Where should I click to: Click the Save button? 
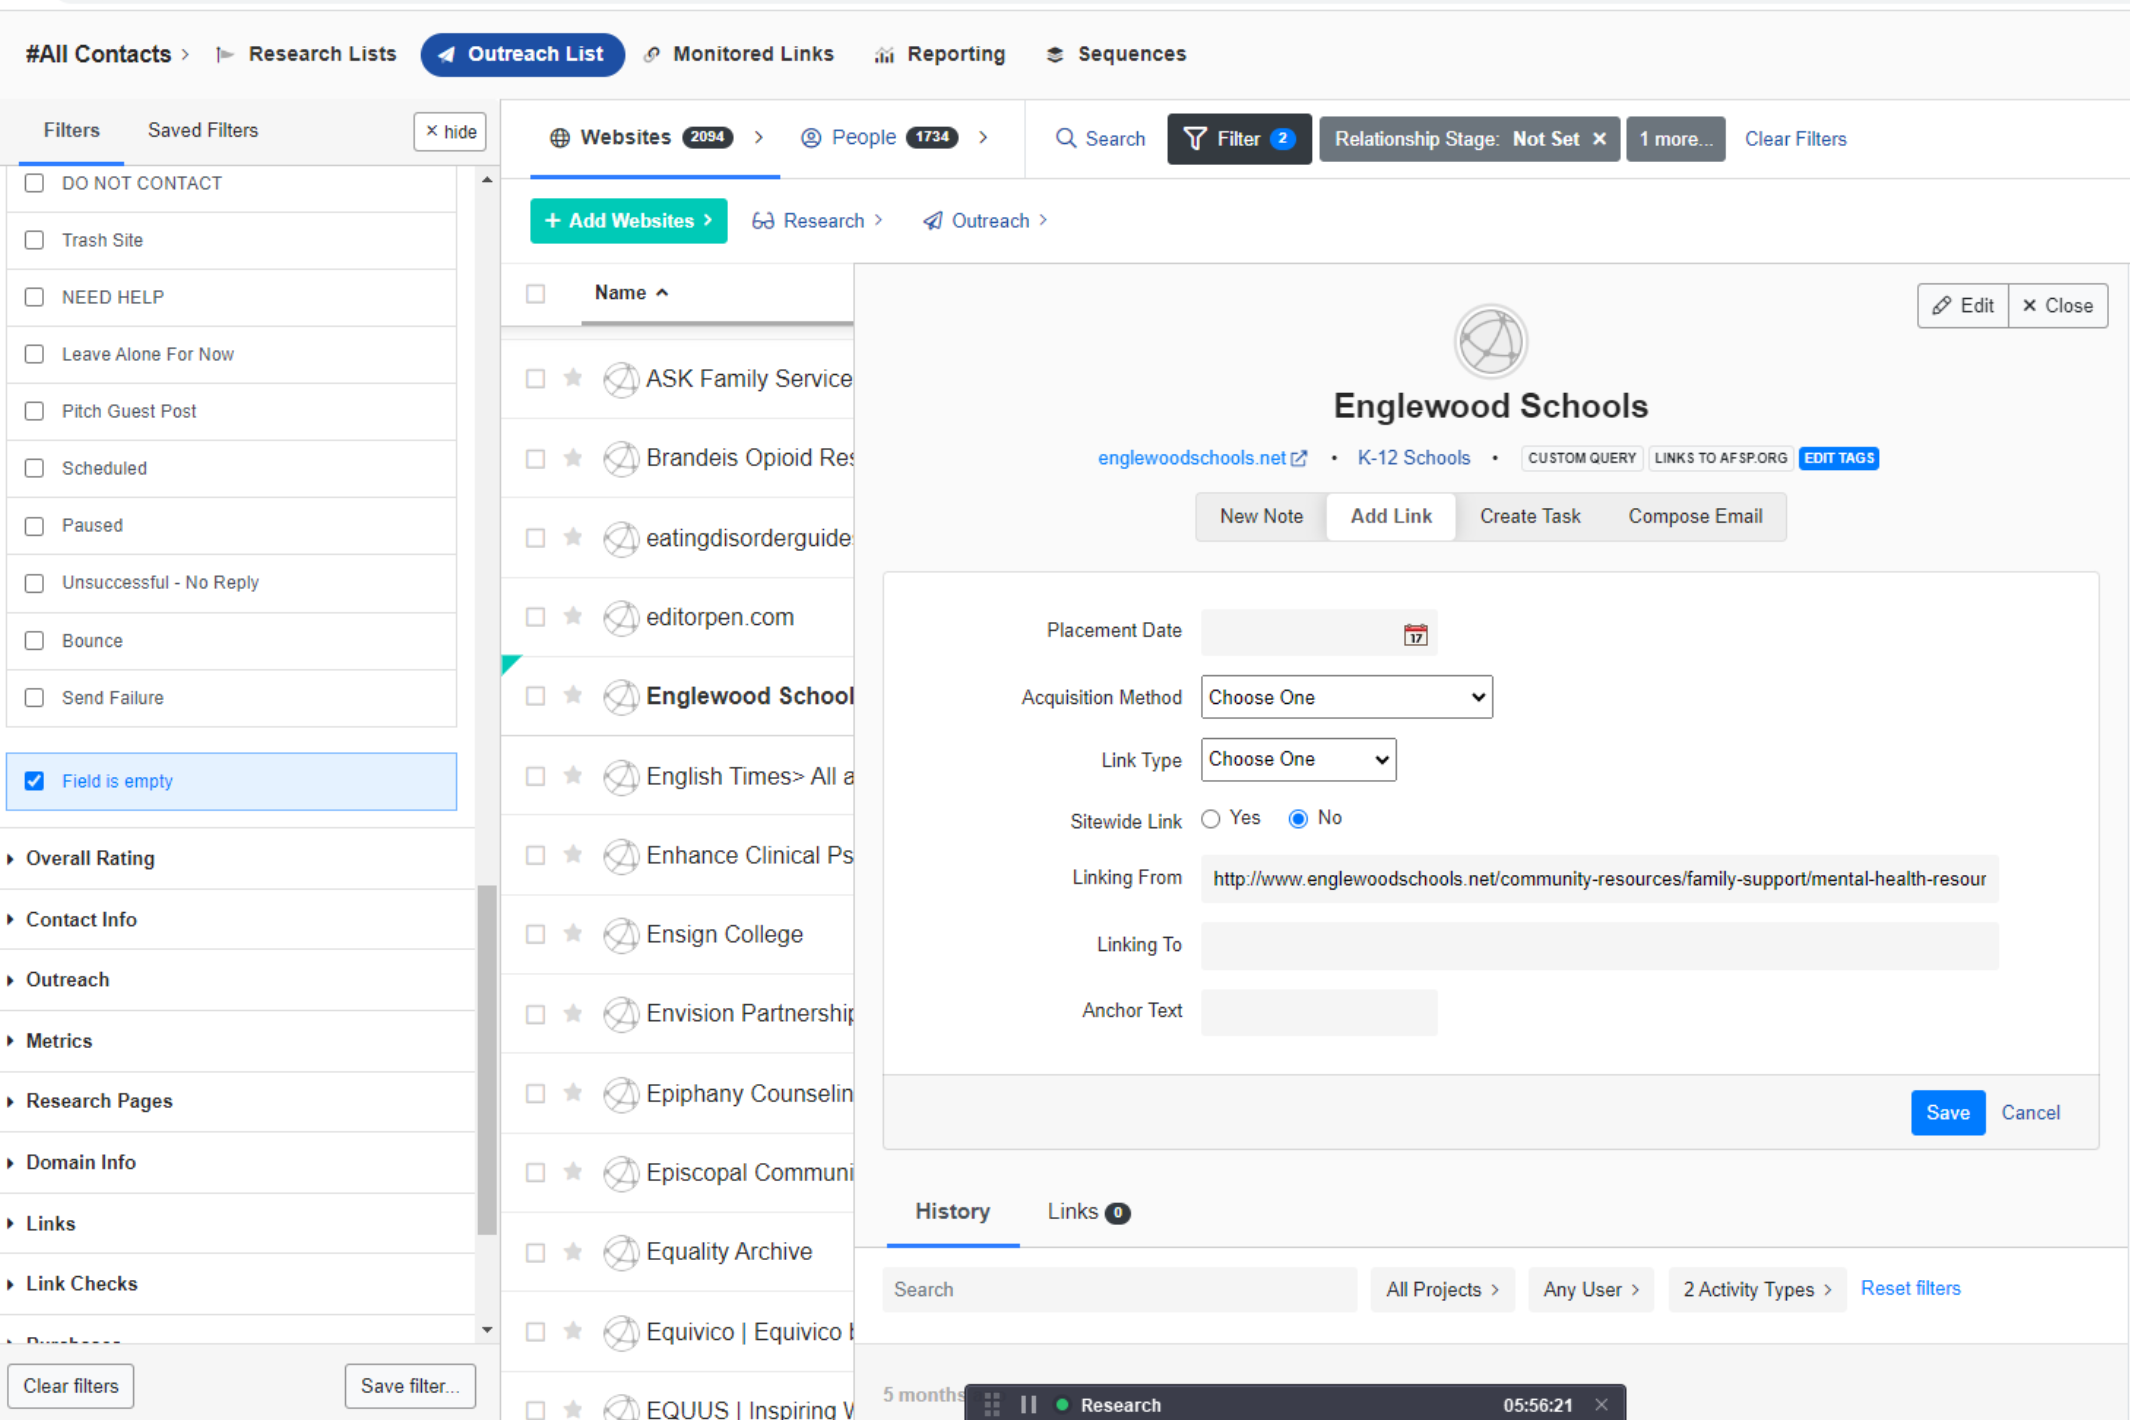[x=1947, y=1113]
